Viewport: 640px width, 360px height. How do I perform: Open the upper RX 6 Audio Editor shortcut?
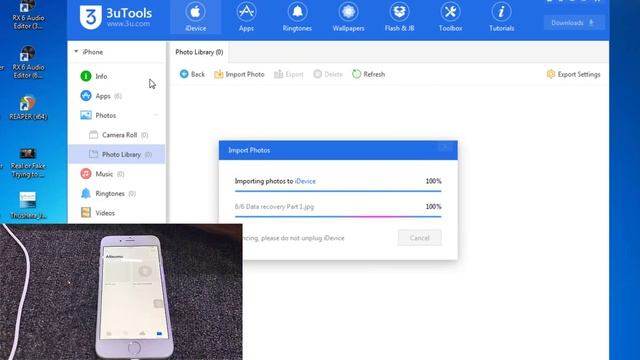(28, 16)
